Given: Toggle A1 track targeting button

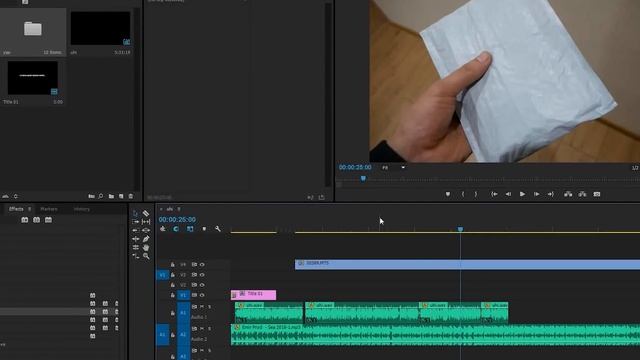Looking at the screenshot, I should click(x=183, y=313).
